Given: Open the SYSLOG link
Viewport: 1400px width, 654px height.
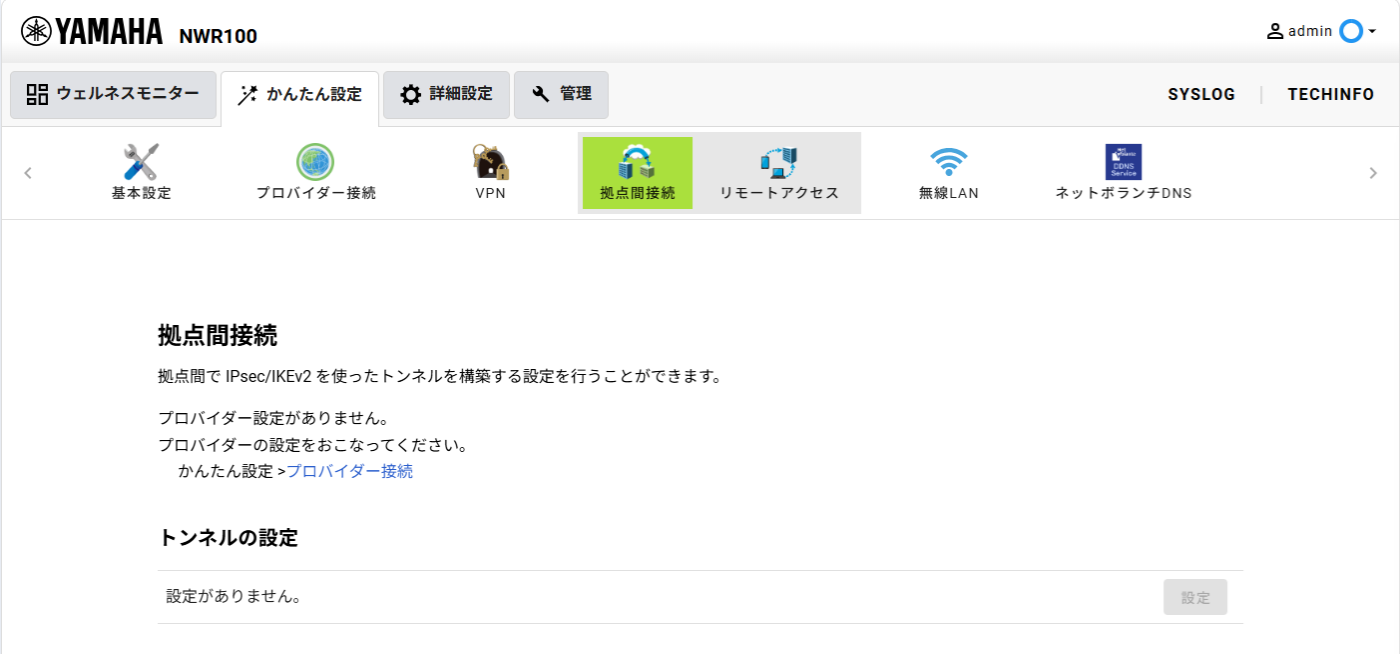Looking at the screenshot, I should pyautogui.click(x=1201, y=95).
